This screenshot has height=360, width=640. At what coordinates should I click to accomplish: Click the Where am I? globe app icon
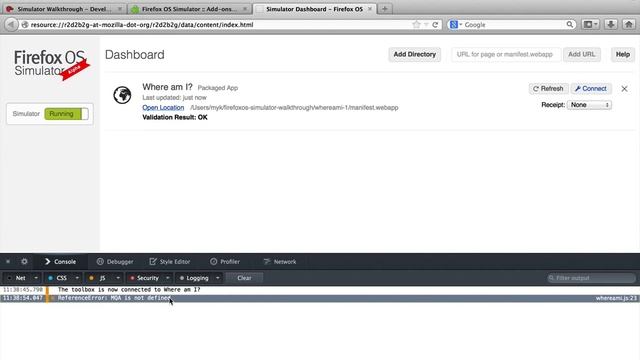click(x=122, y=95)
